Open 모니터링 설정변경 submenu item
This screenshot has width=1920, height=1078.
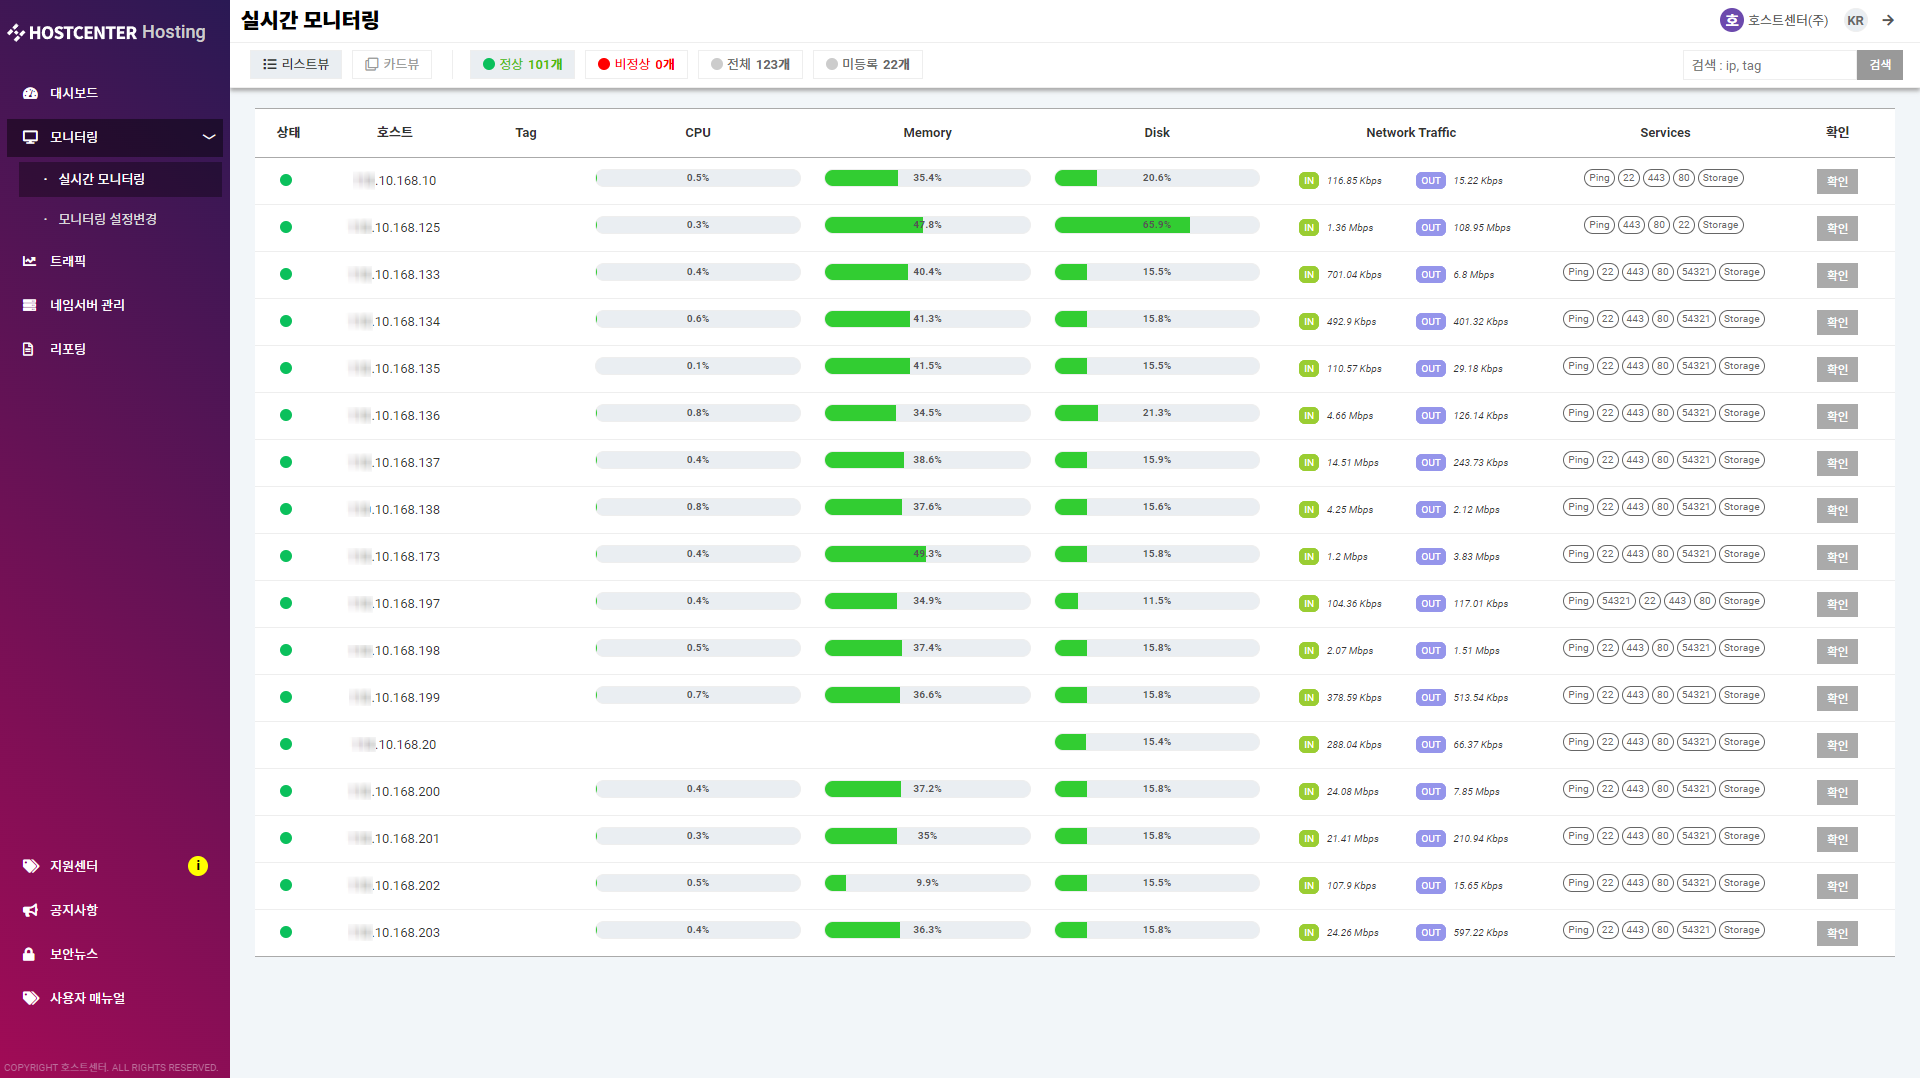[107, 219]
